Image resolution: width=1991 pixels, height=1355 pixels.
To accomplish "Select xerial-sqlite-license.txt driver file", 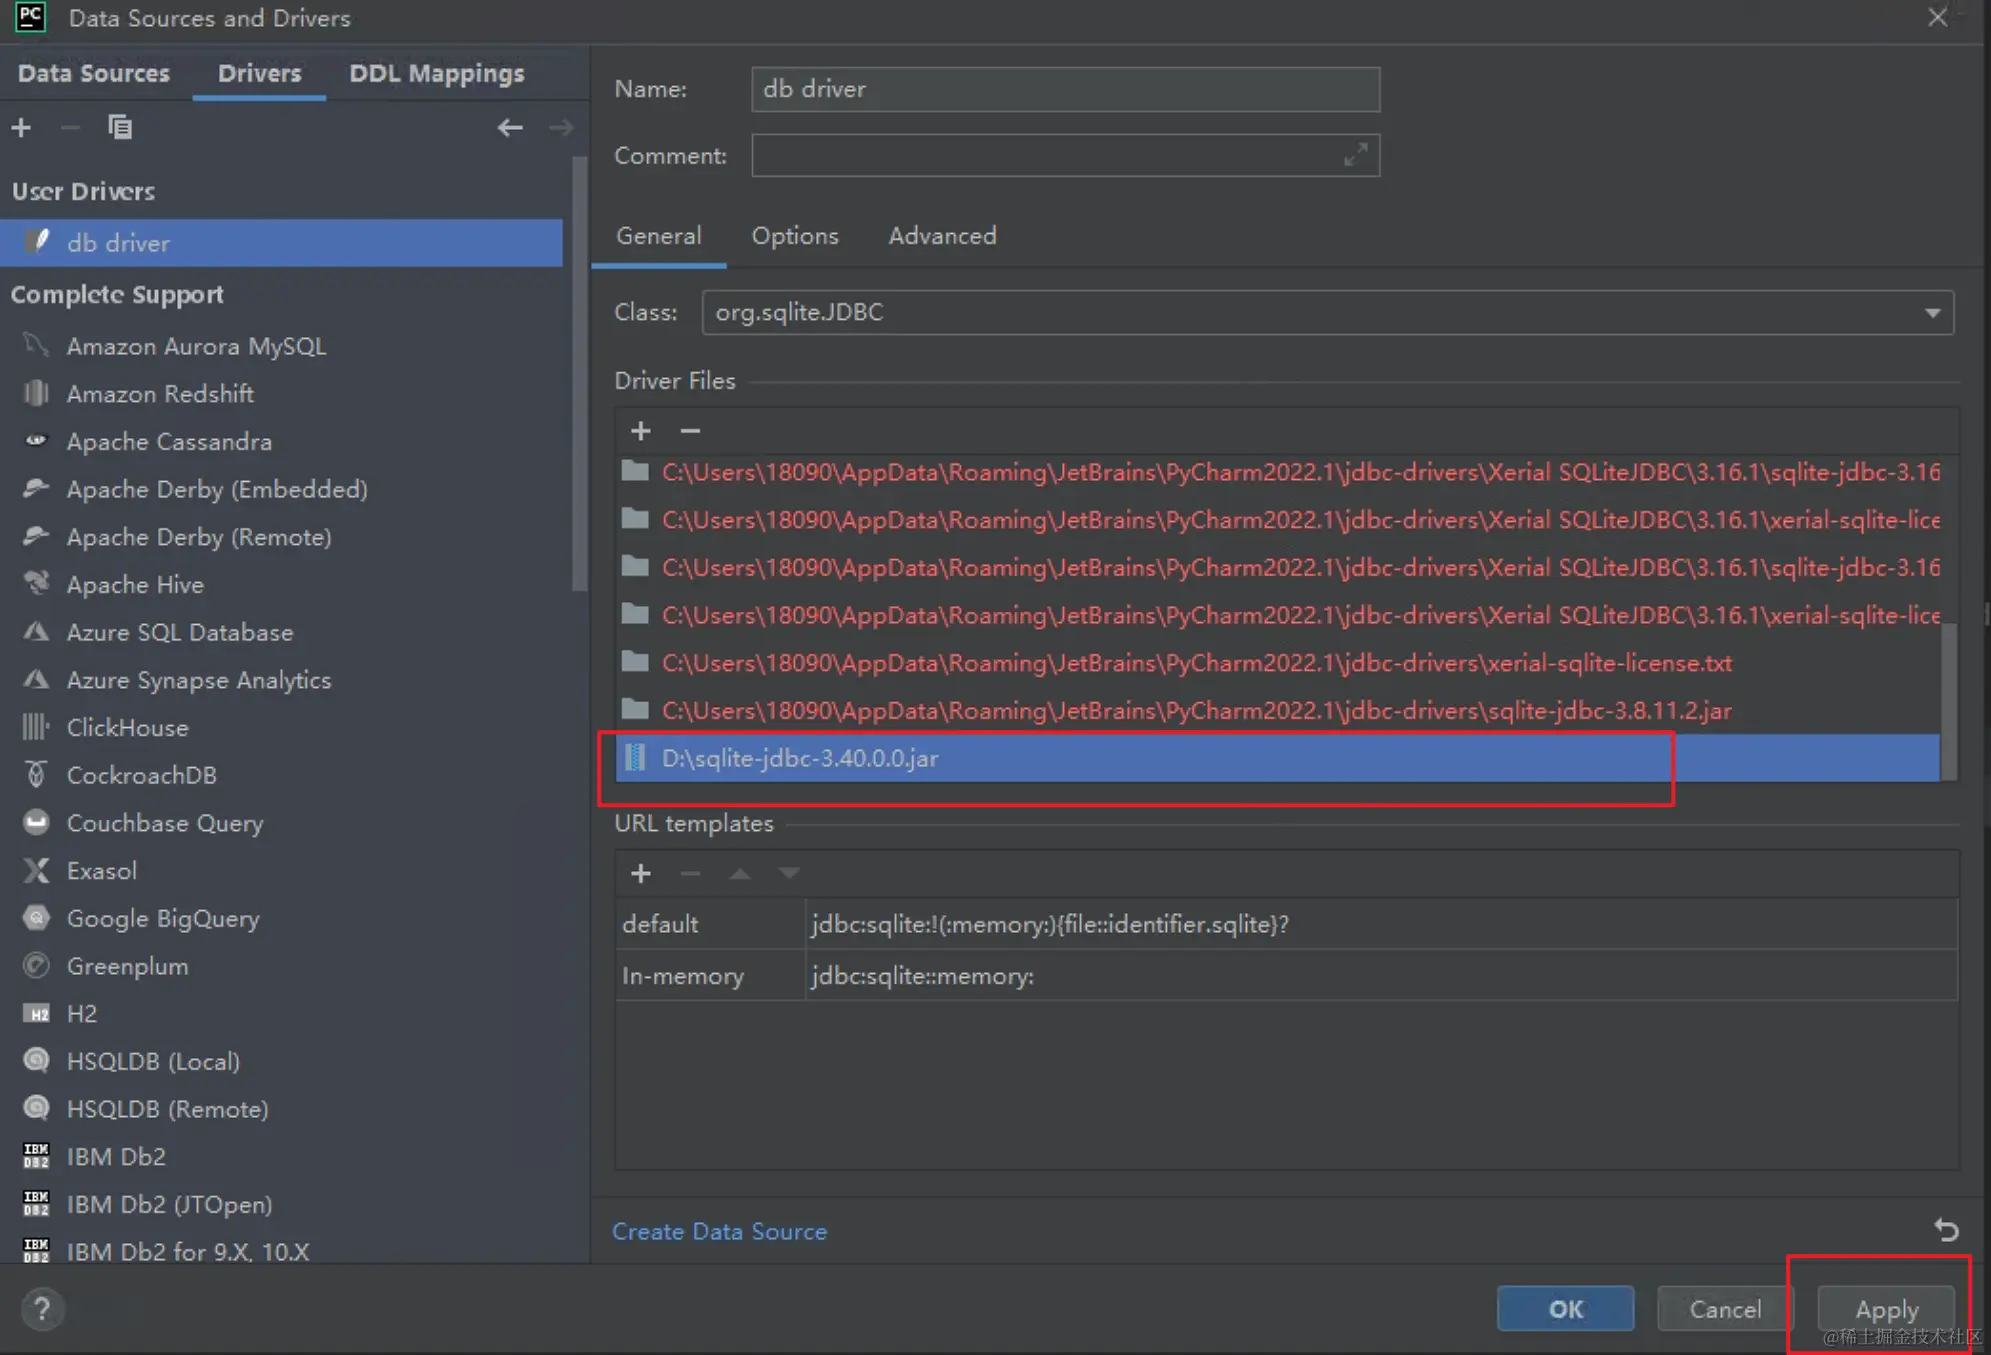I will [1277, 663].
